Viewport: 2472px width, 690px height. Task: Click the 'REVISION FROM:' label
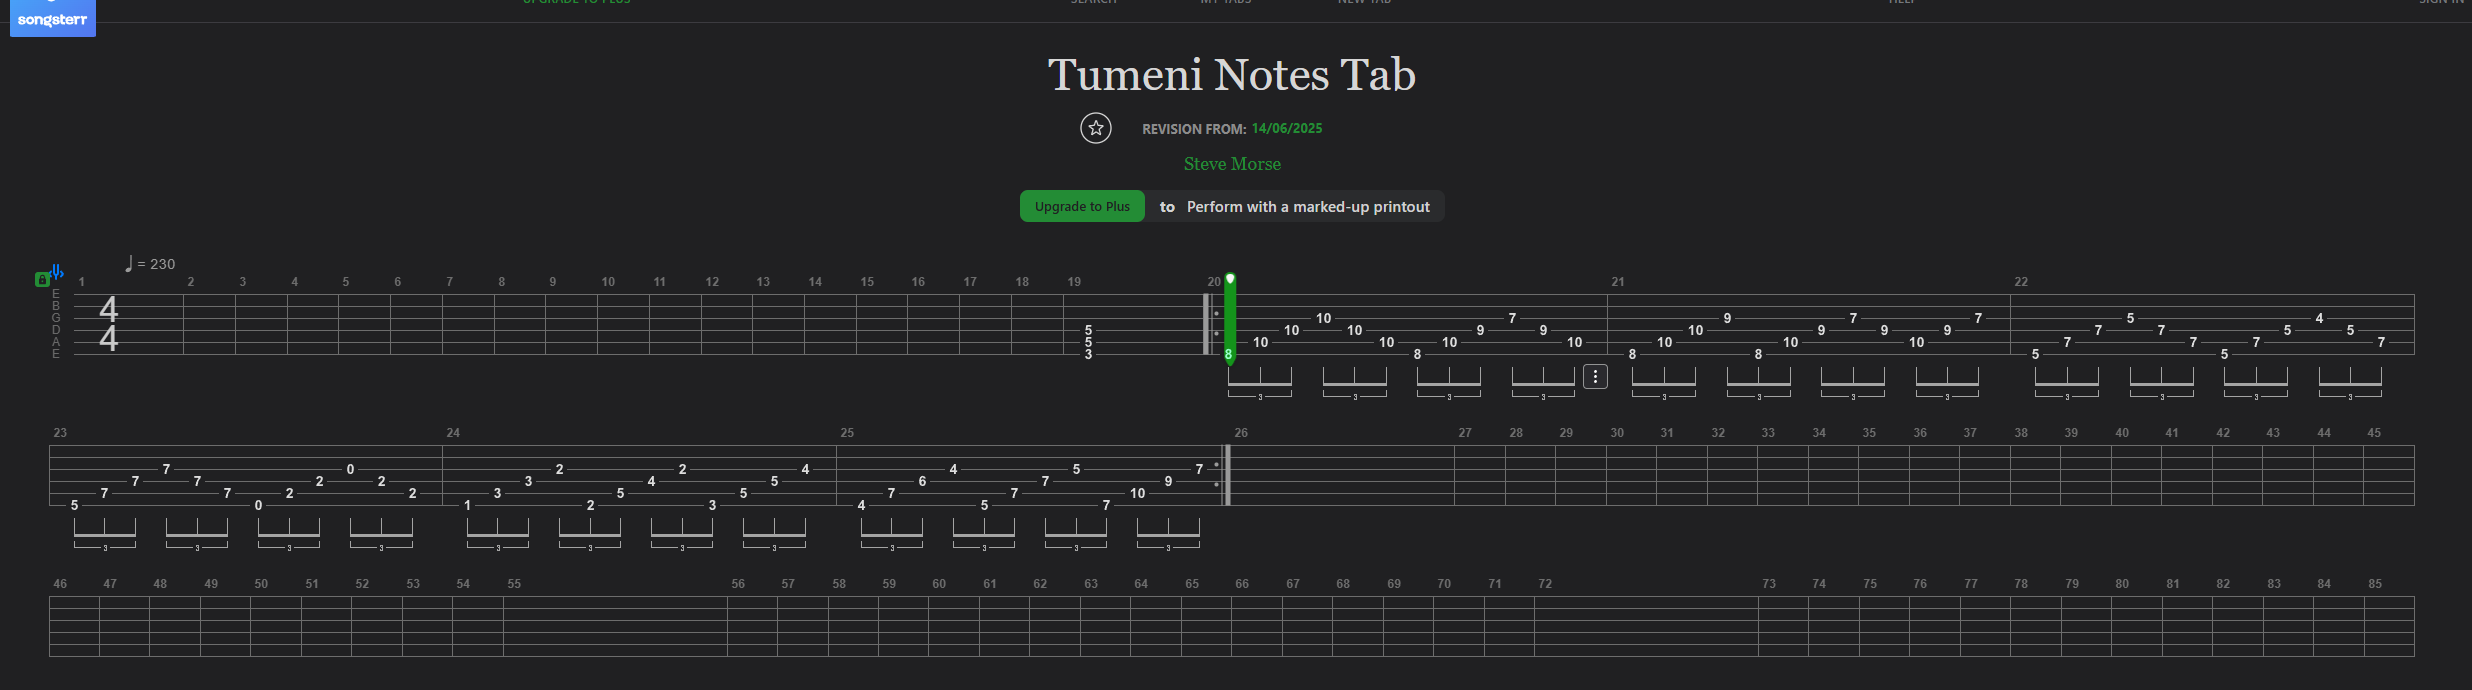(1194, 129)
